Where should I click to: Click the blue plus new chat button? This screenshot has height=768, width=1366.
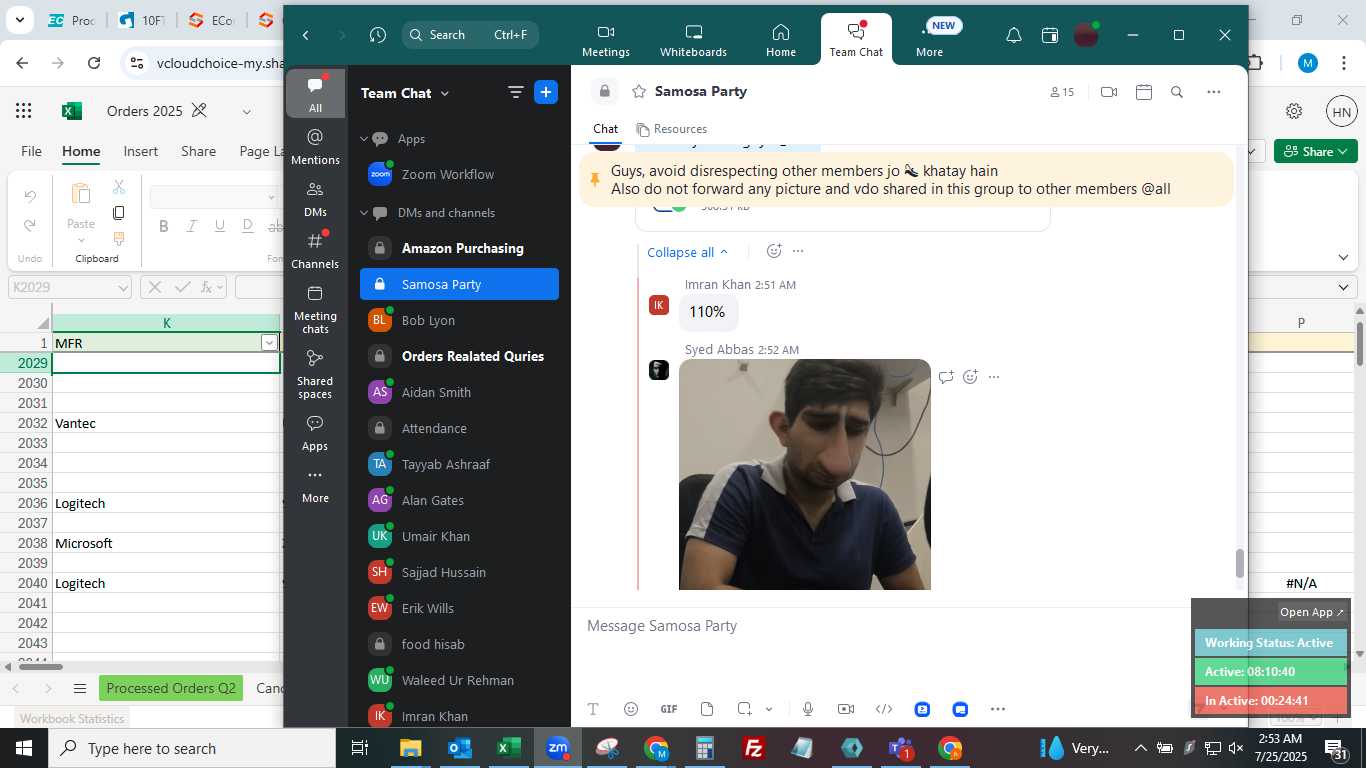(546, 92)
